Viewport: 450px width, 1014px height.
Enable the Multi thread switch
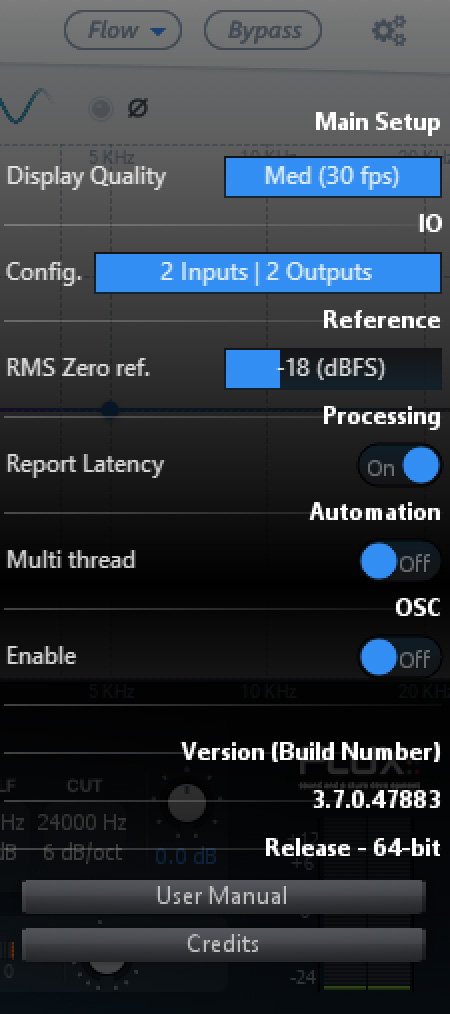(400, 561)
